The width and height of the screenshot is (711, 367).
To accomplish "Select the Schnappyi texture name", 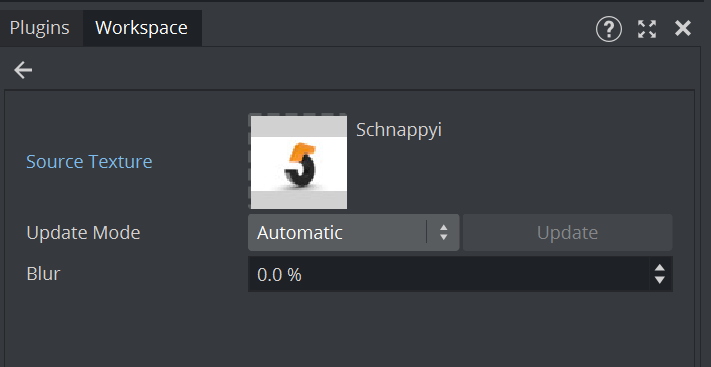I will click(x=399, y=130).
